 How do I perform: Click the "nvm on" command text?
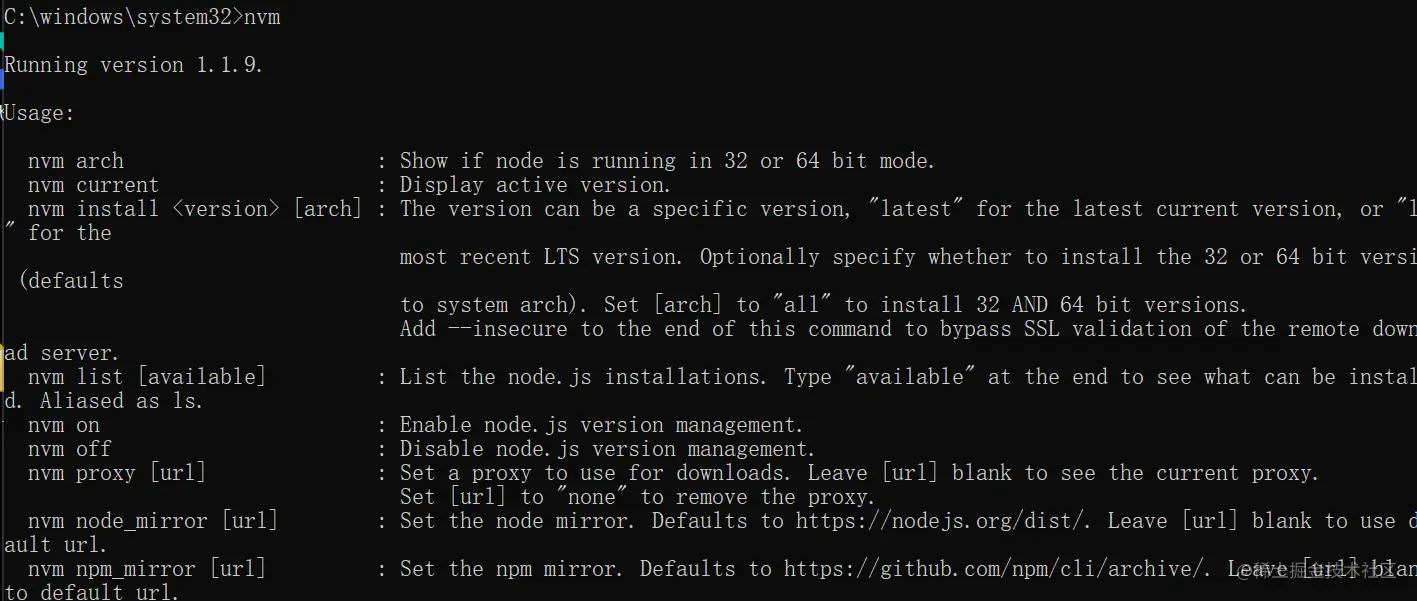tap(64, 425)
